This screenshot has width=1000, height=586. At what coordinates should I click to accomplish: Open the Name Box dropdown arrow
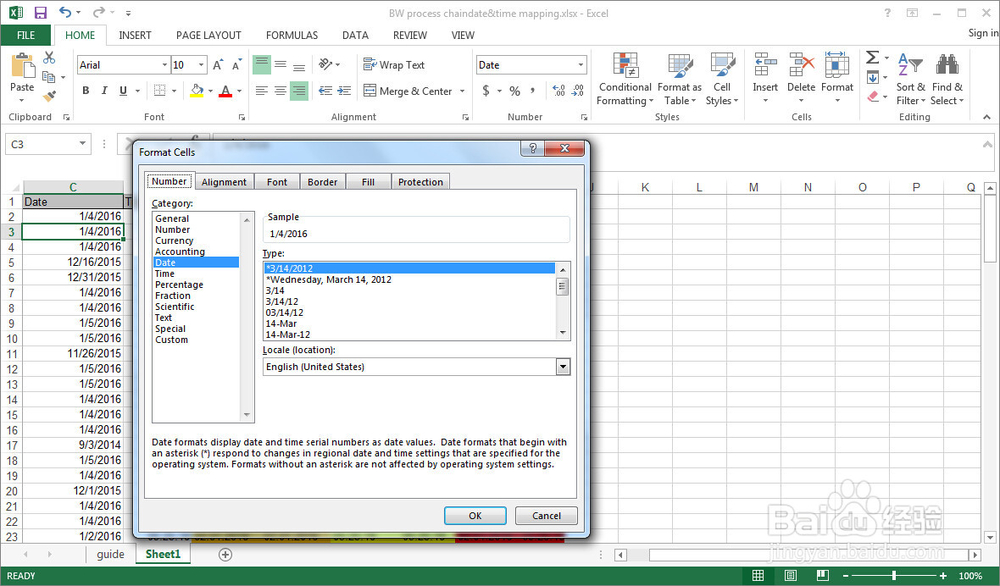pyautogui.click(x=82, y=143)
